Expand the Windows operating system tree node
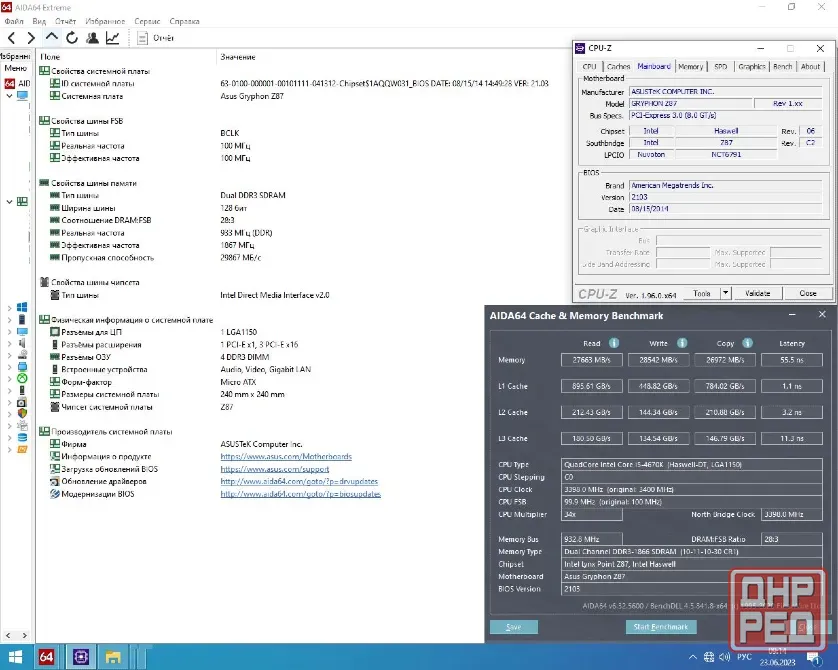The image size is (838, 670). 9,308
